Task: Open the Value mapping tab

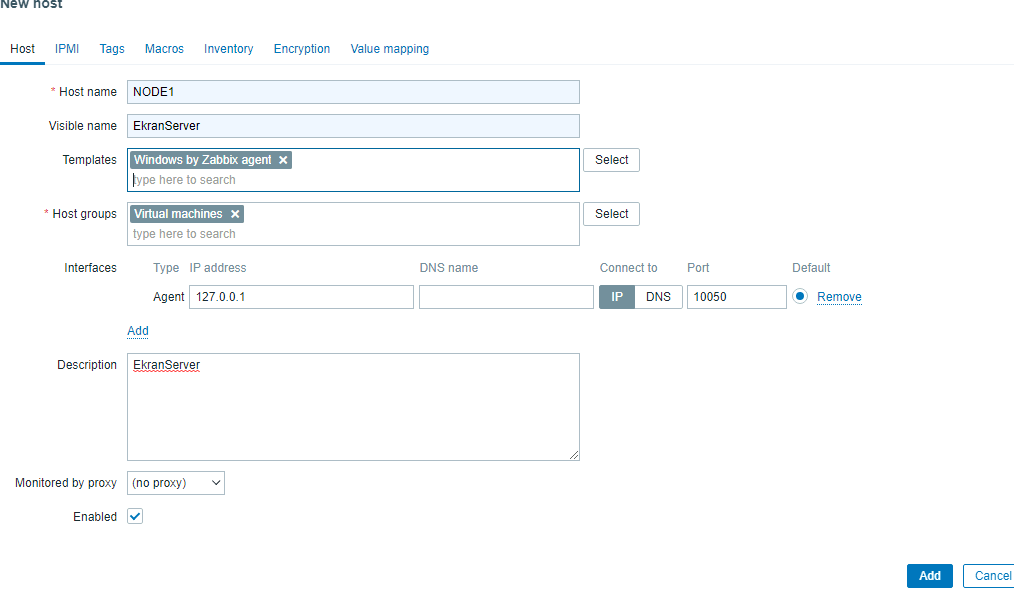Action: [389, 49]
